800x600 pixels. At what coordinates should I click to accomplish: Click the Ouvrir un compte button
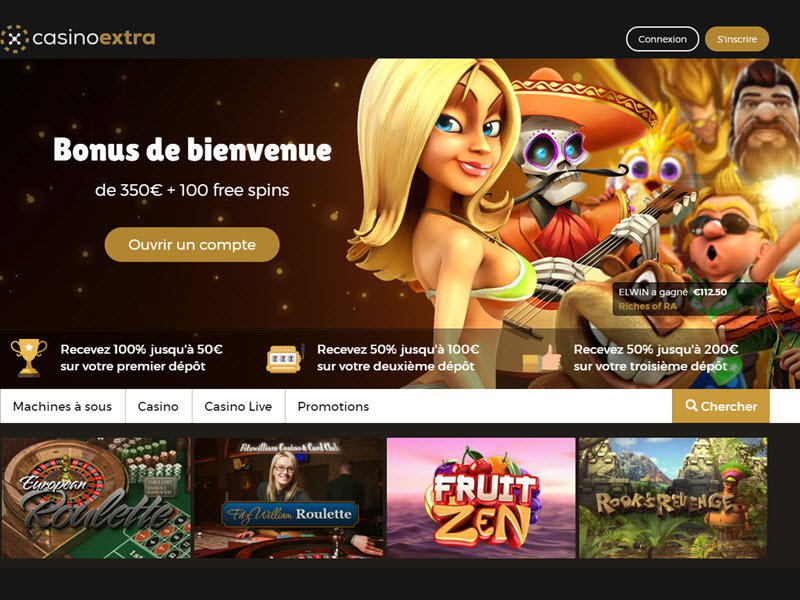[192, 244]
